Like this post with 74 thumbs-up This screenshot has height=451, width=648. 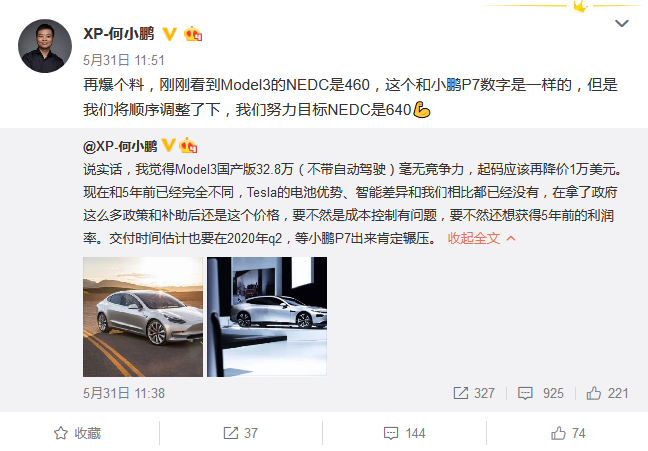(568, 433)
